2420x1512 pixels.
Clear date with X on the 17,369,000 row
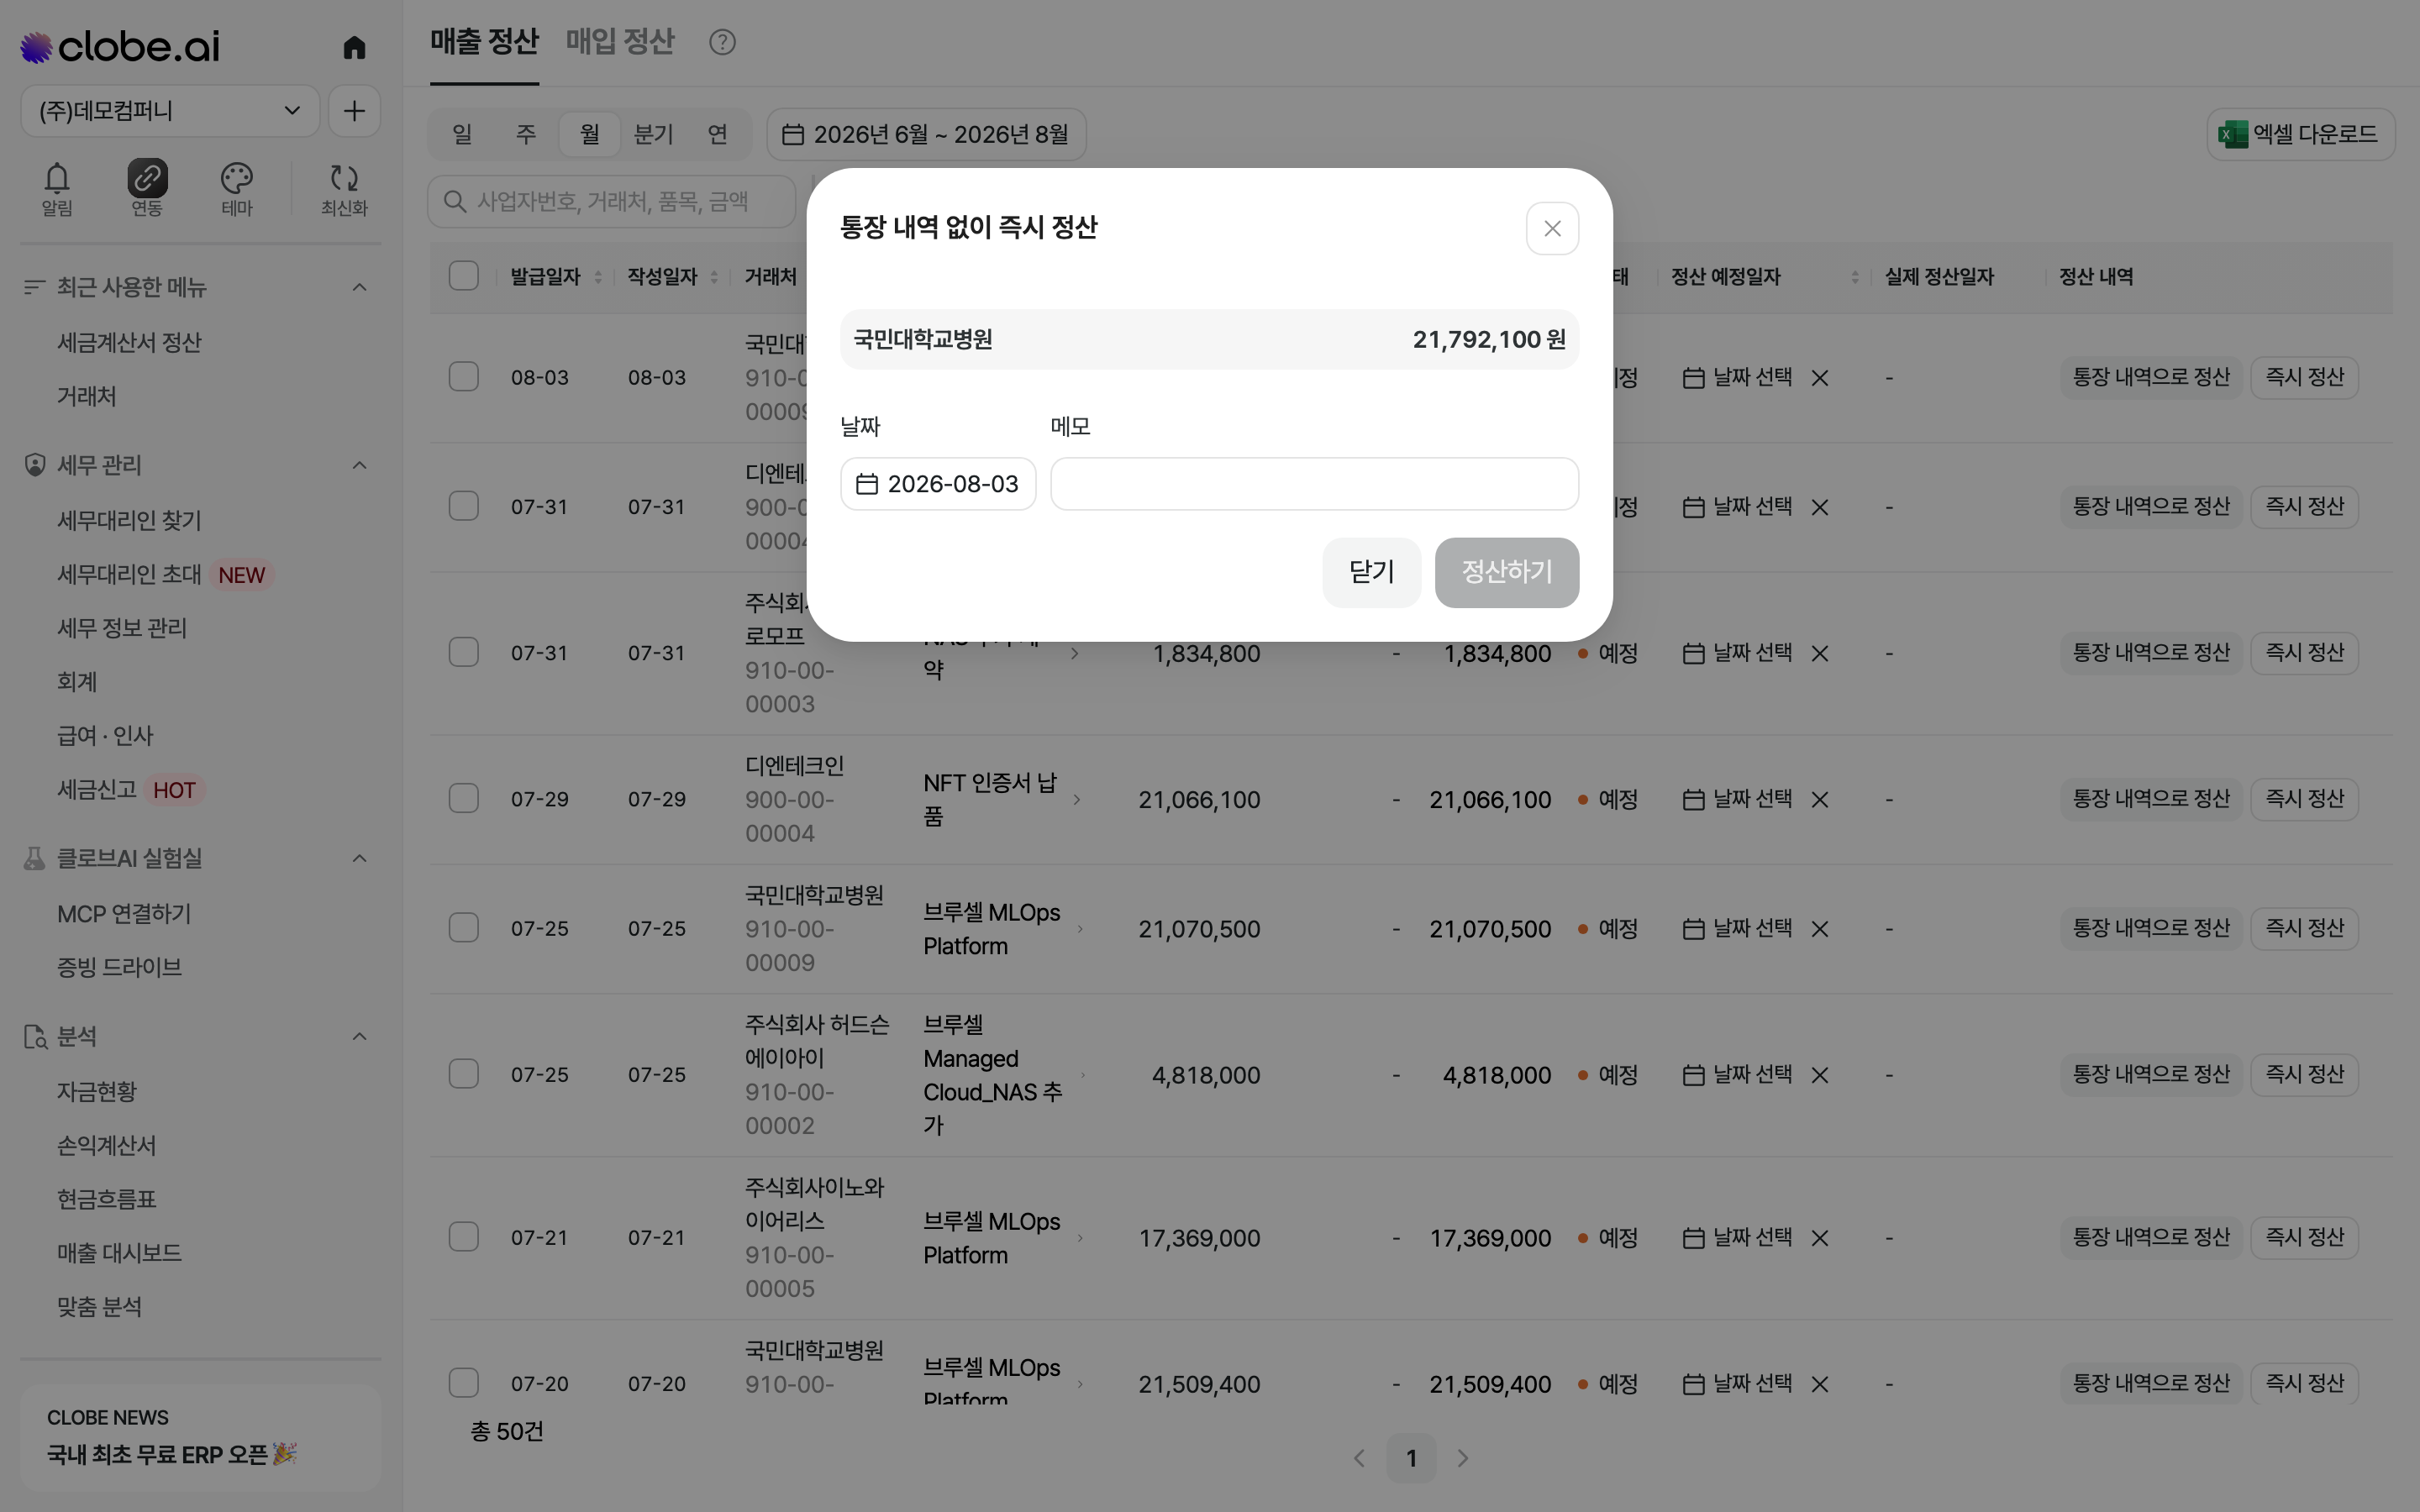tap(1820, 1238)
